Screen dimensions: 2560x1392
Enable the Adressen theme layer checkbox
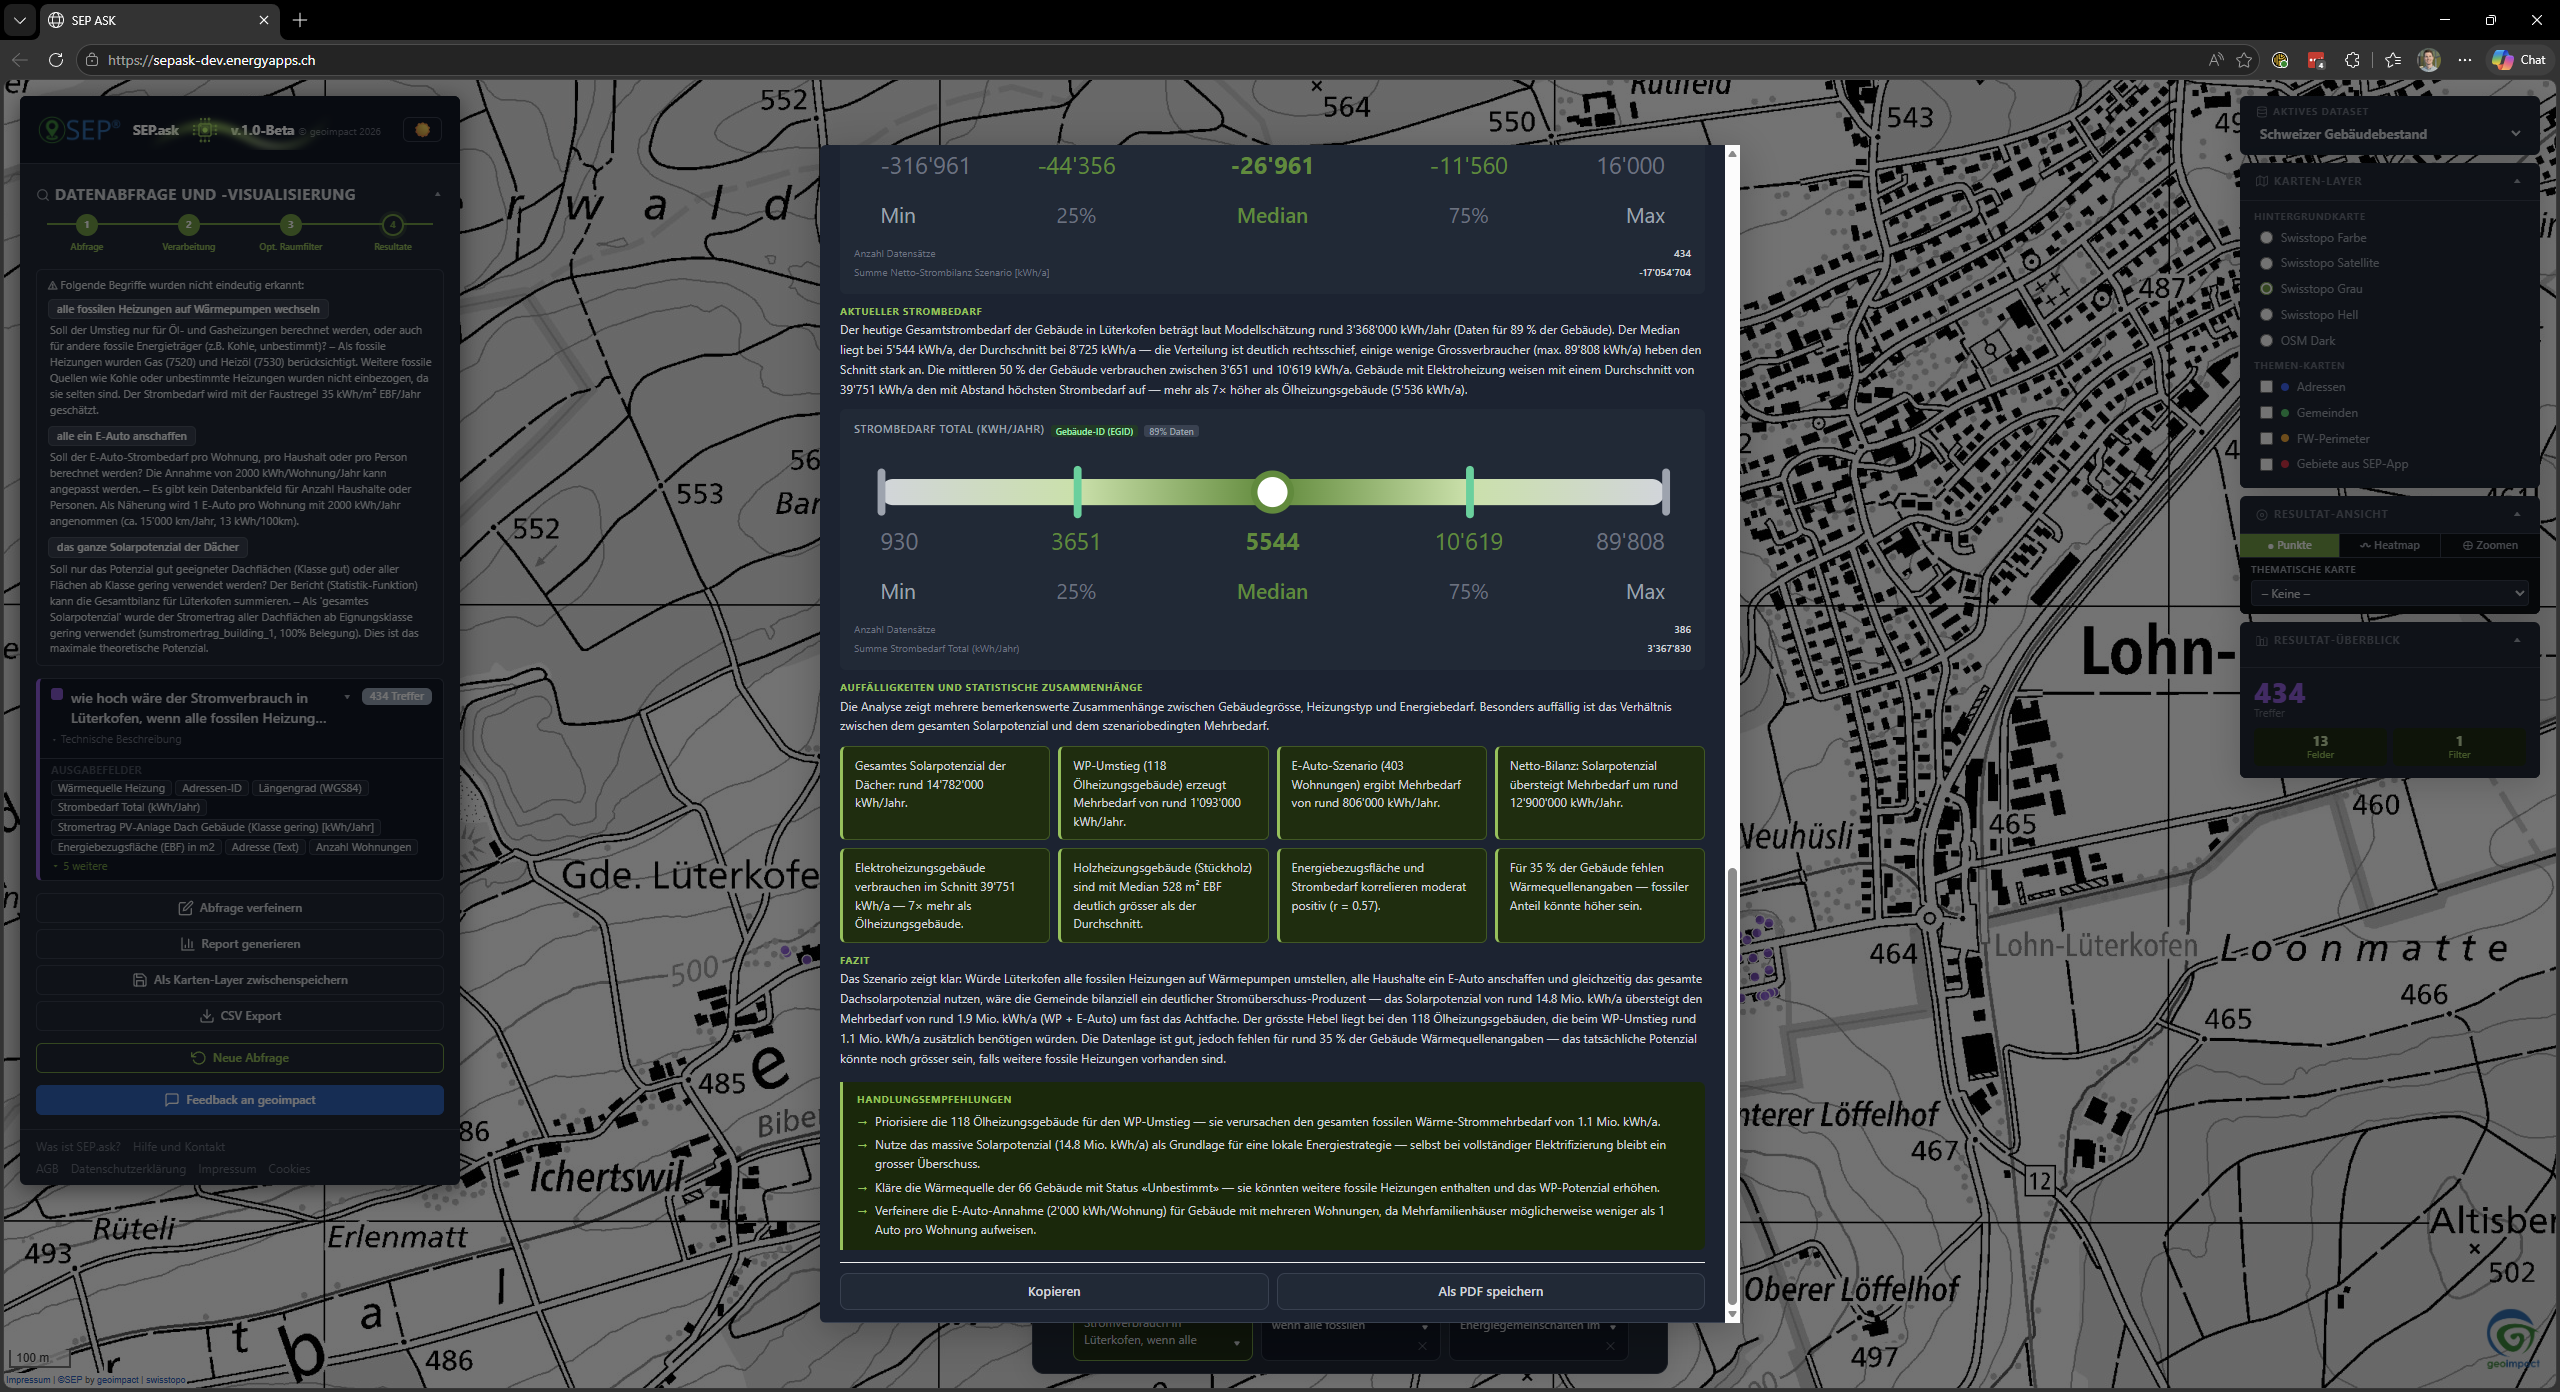tap(2266, 387)
